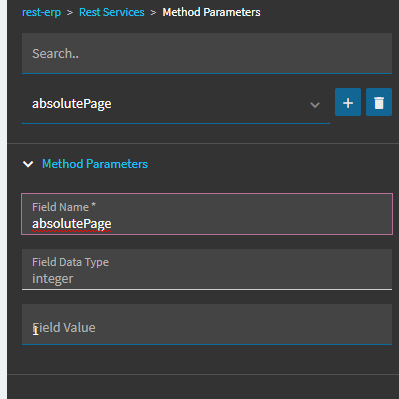Click the blue Method Parameters section heading
Image resolution: width=399 pixels, height=399 pixels.
(x=95, y=164)
